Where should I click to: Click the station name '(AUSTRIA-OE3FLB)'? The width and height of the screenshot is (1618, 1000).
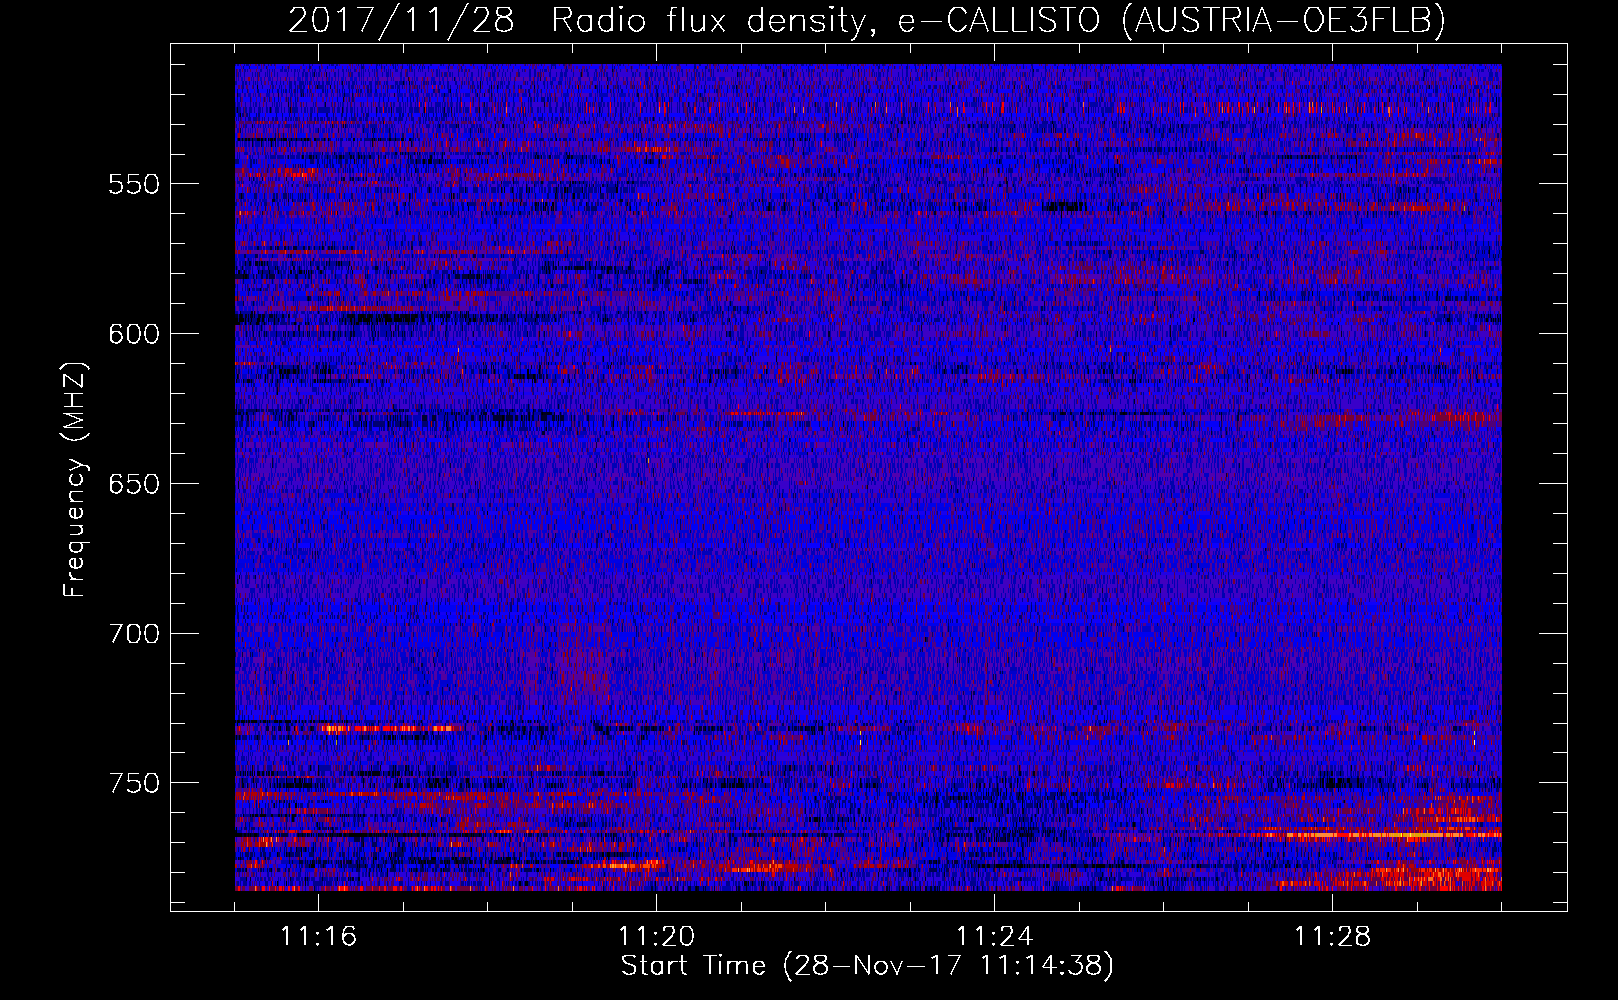tap(1284, 21)
